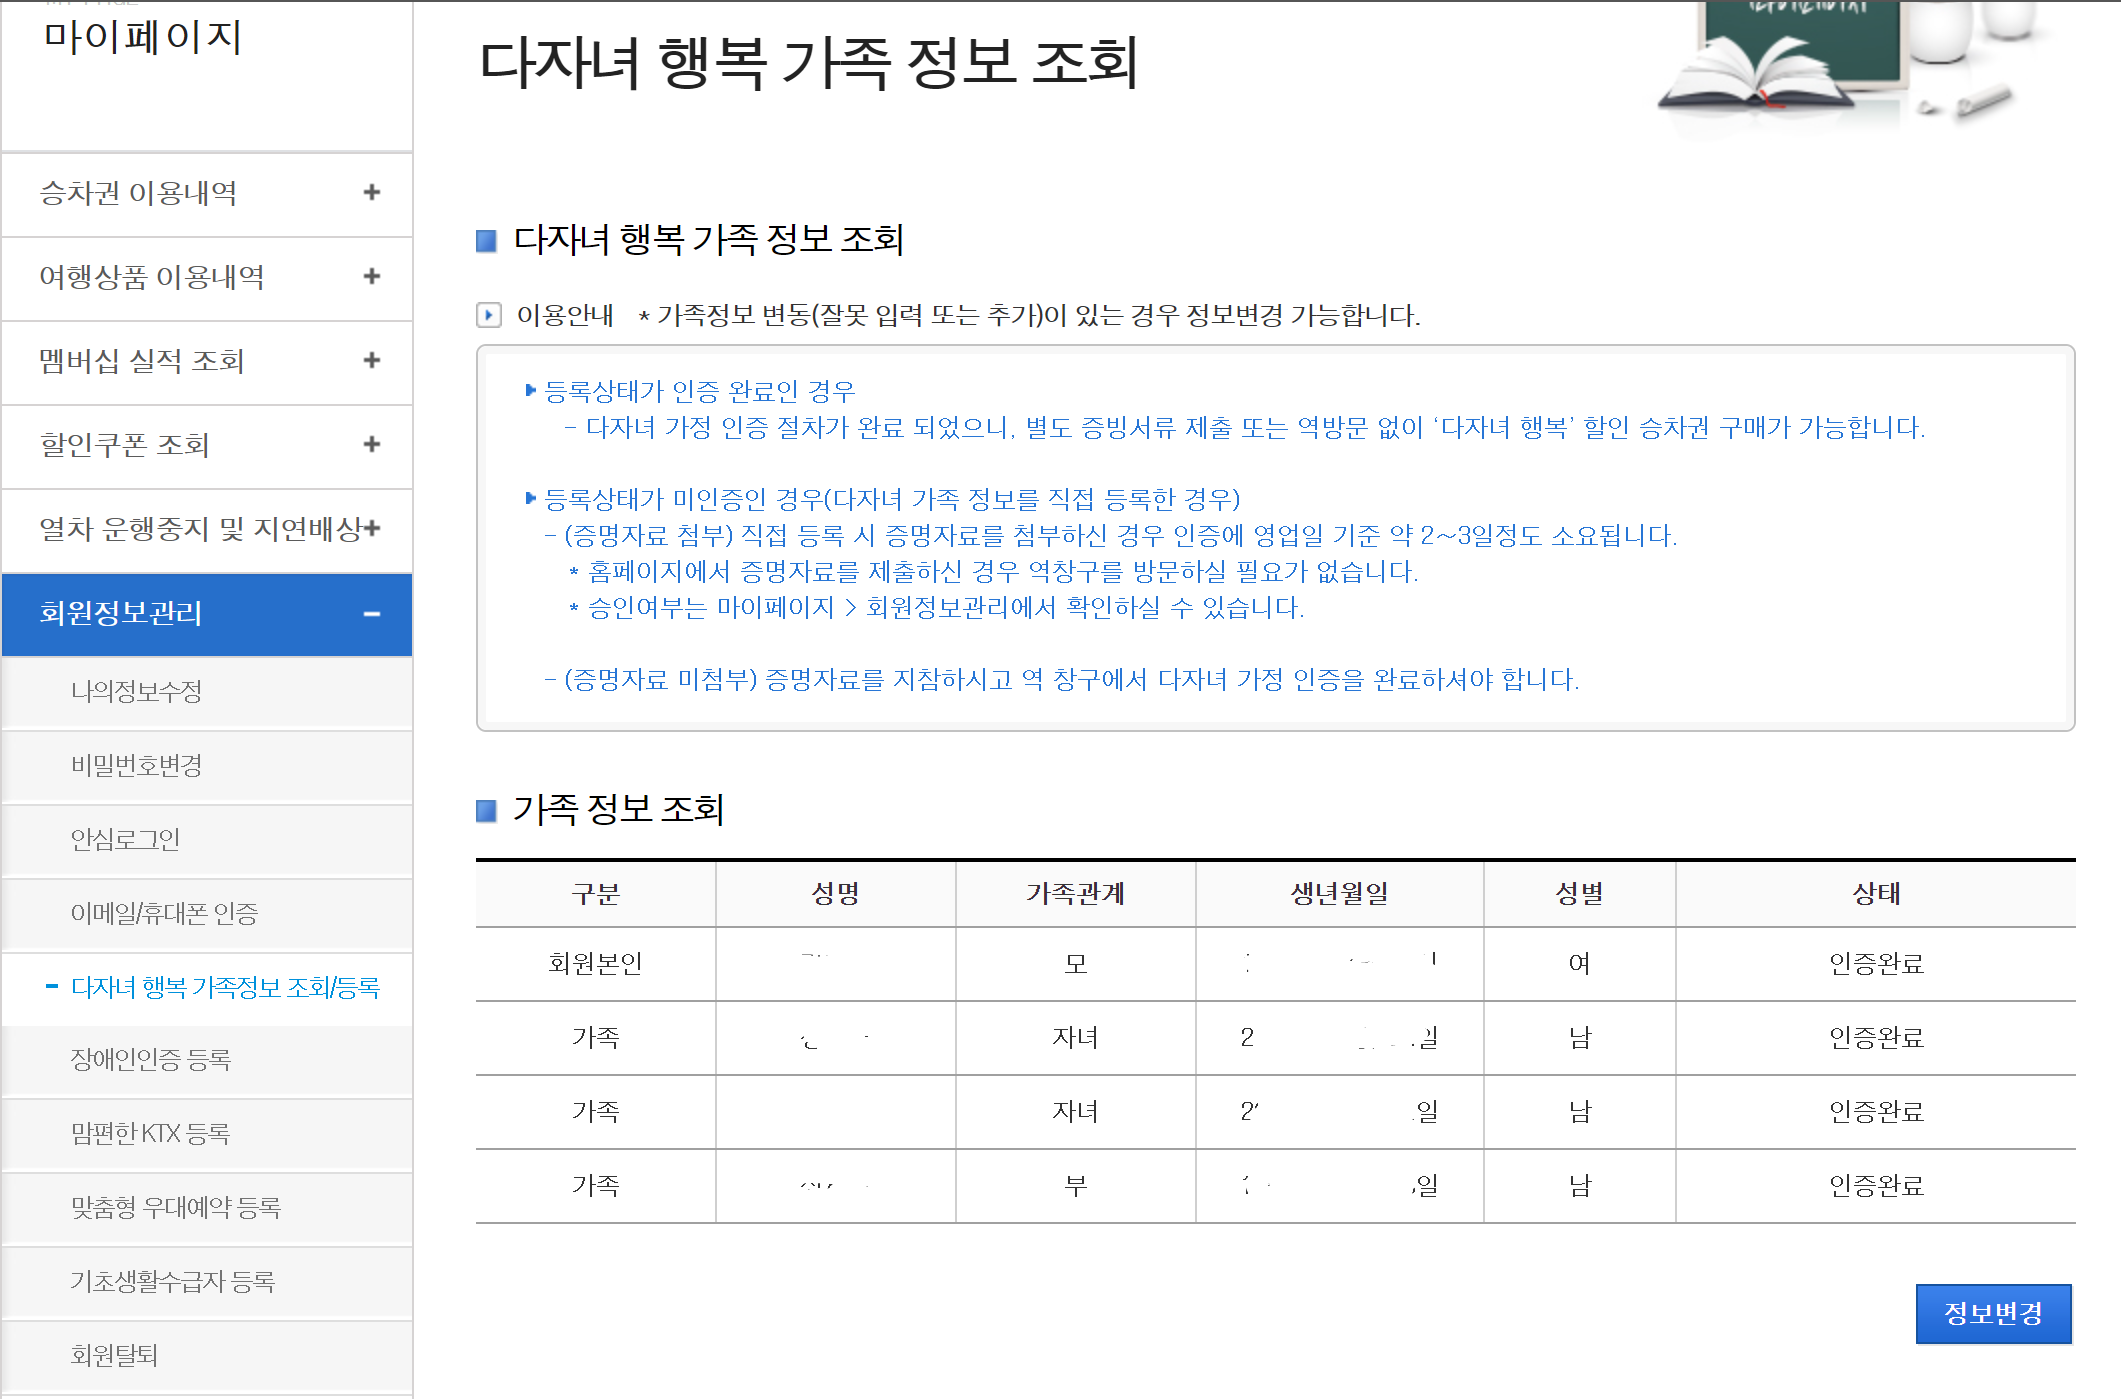Image resolution: width=2121 pixels, height=1399 pixels.
Task: Click the 이용안내 arrow icon
Action: click(488, 315)
